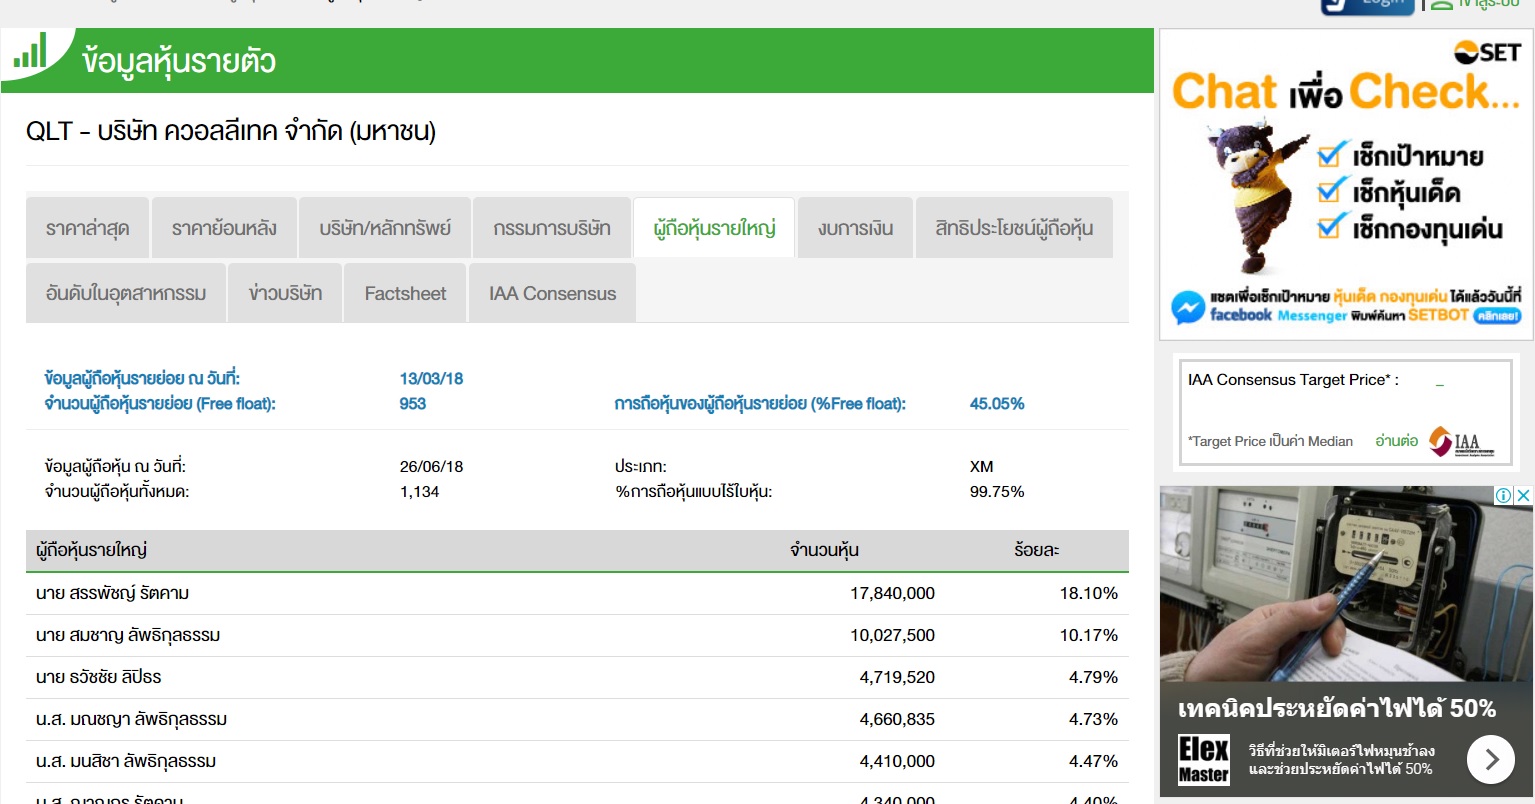Close the electricity ad with the X icon
Screen dimensions: 1535x804
click(x=1523, y=495)
